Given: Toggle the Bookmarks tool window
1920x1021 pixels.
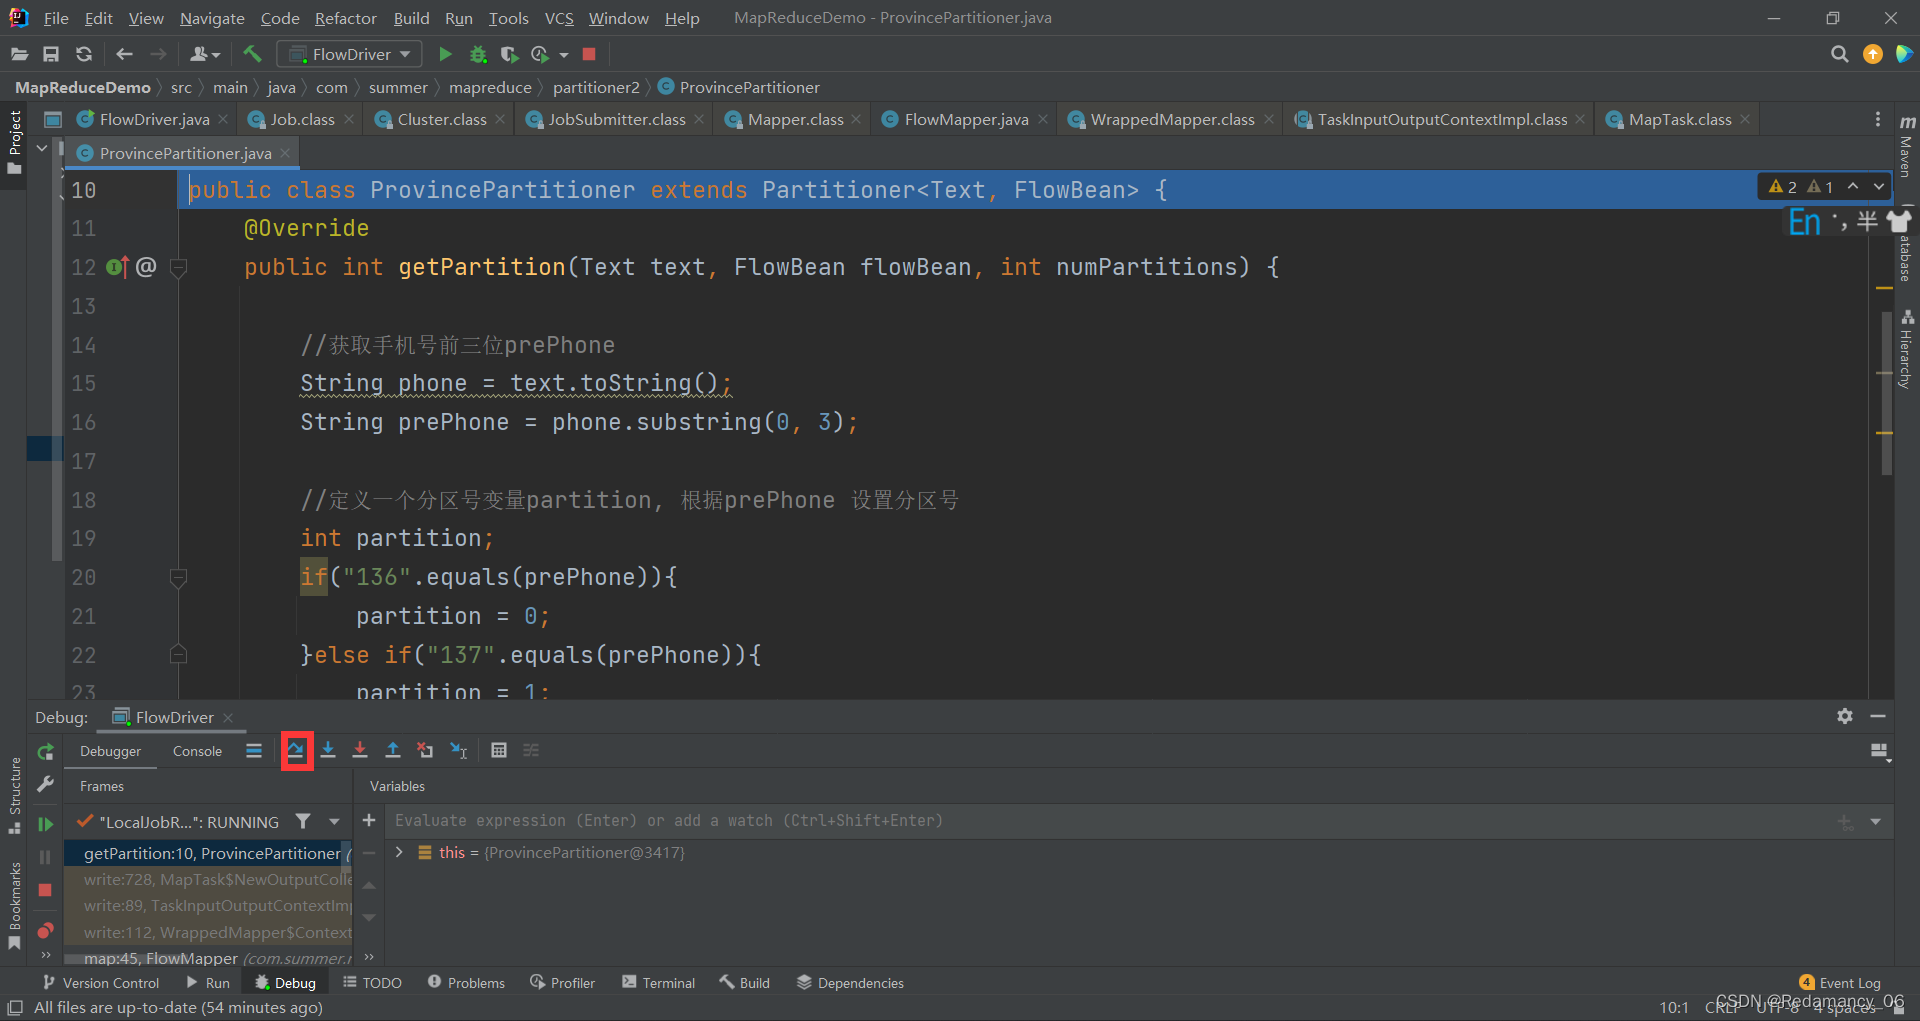Looking at the screenshot, I should click(14, 906).
